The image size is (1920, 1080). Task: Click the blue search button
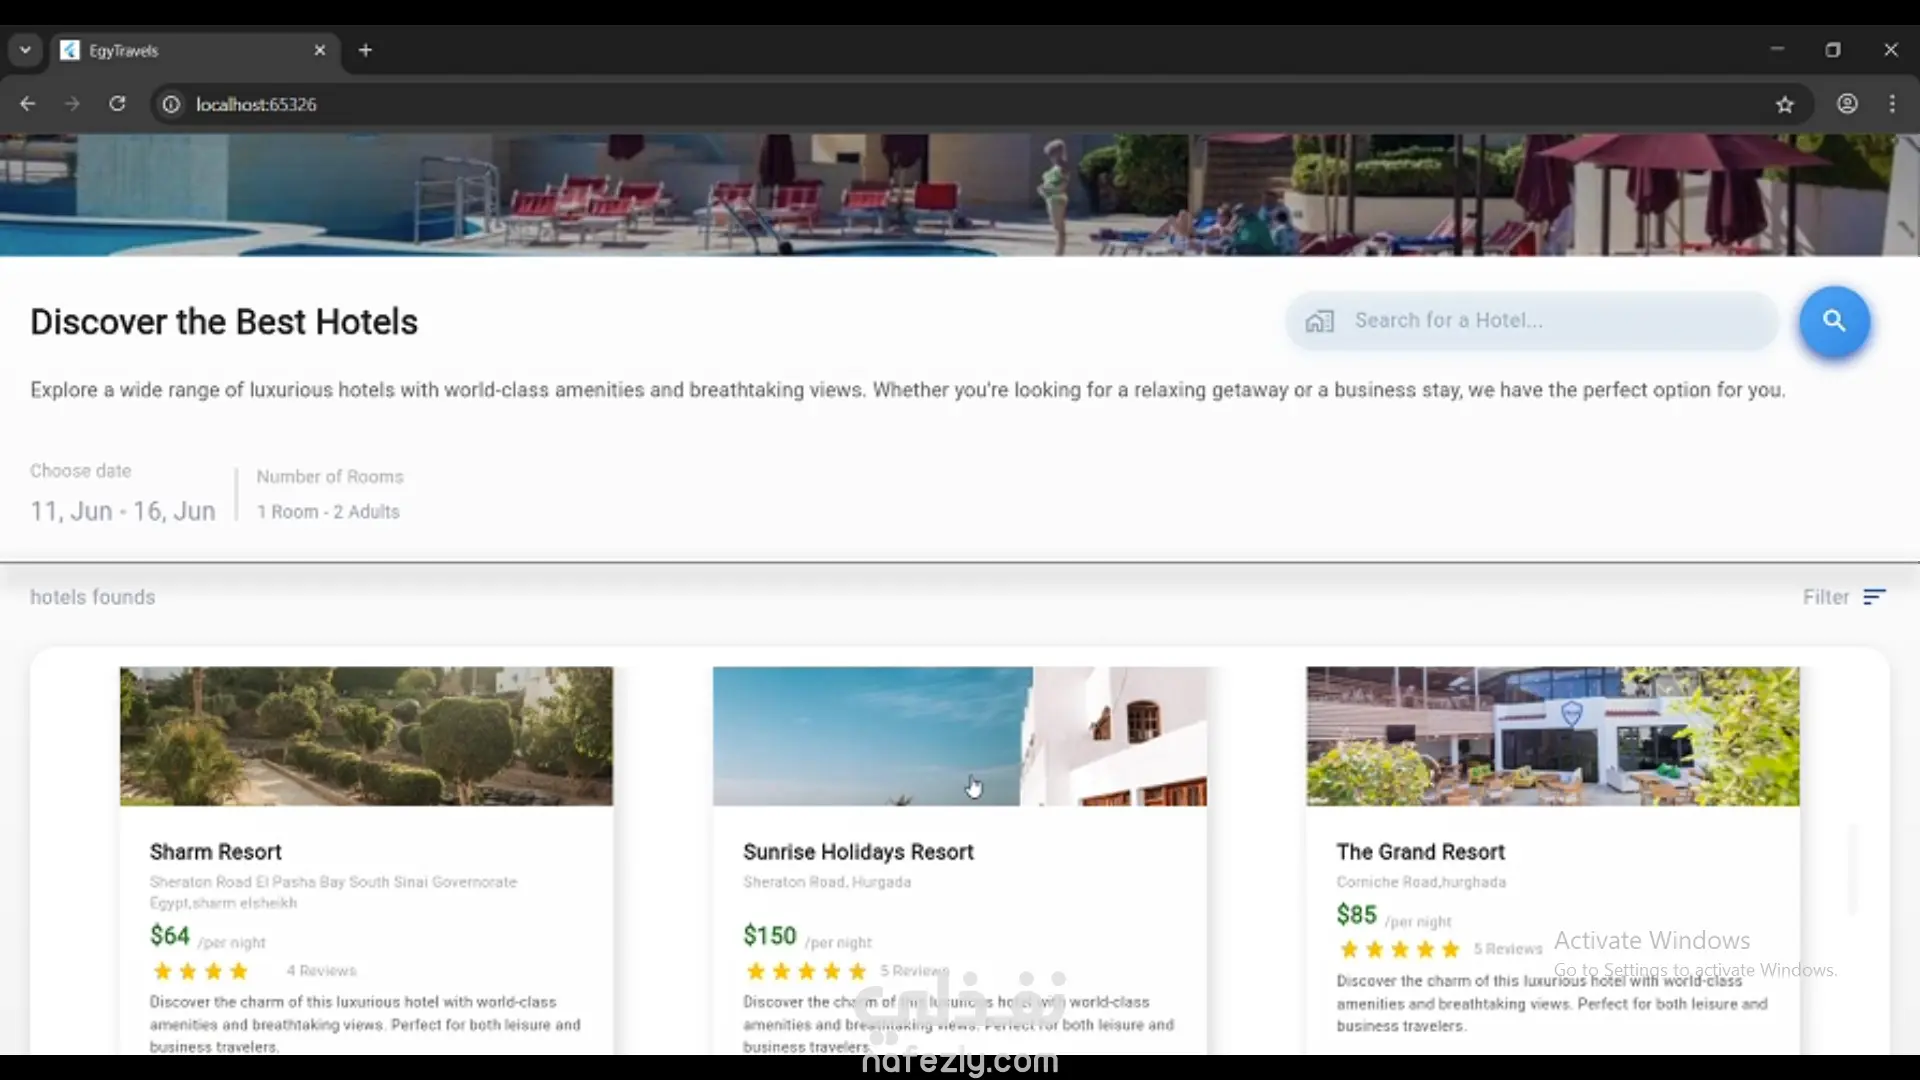pos(1834,321)
